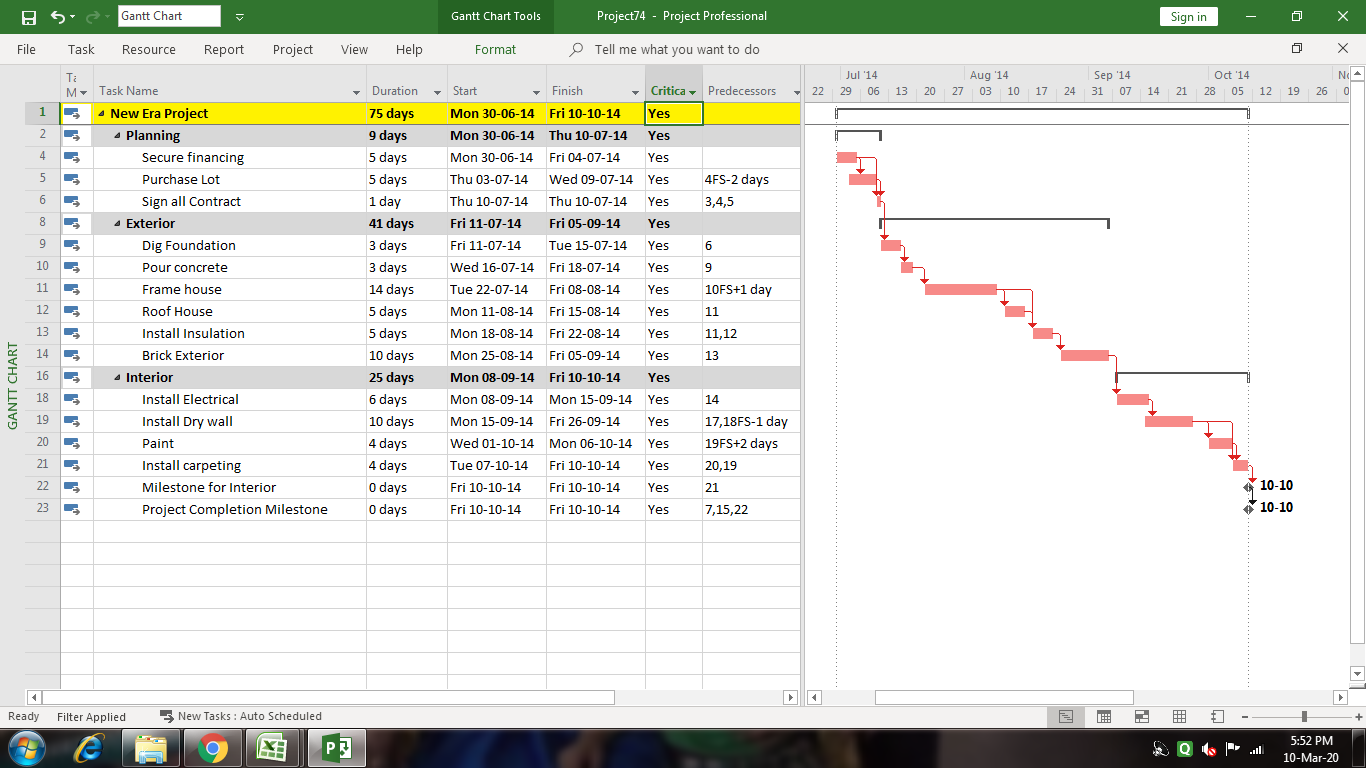
Task: Switch to the View tab
Action: pos(354,48)
